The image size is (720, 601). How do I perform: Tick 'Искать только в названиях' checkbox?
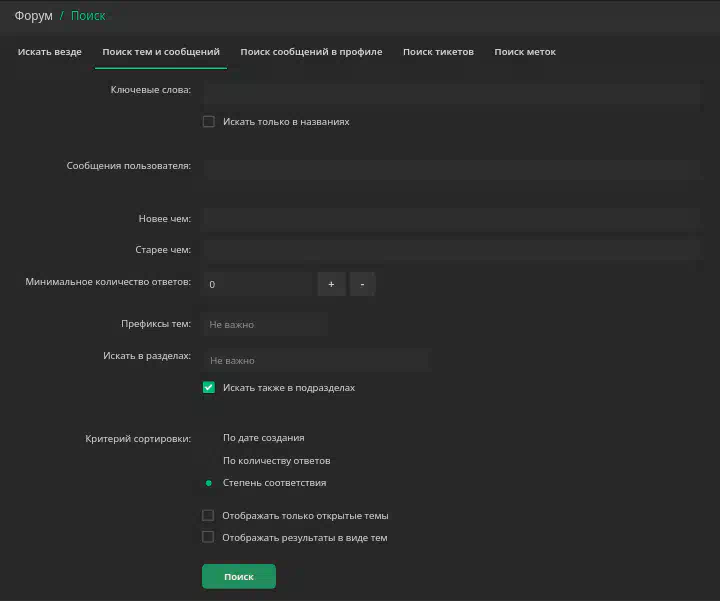point(209,122)
